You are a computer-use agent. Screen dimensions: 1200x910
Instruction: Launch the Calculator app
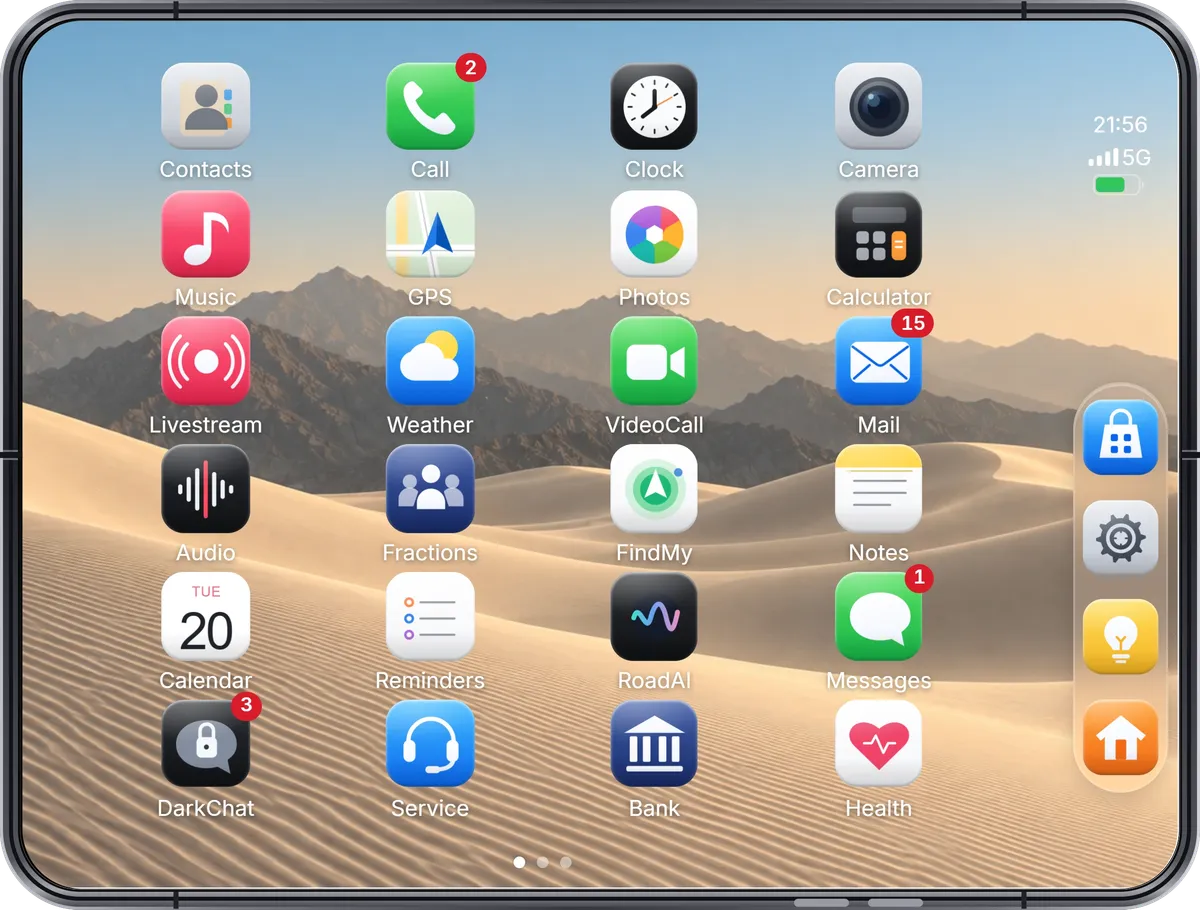(x=878, y=235)
